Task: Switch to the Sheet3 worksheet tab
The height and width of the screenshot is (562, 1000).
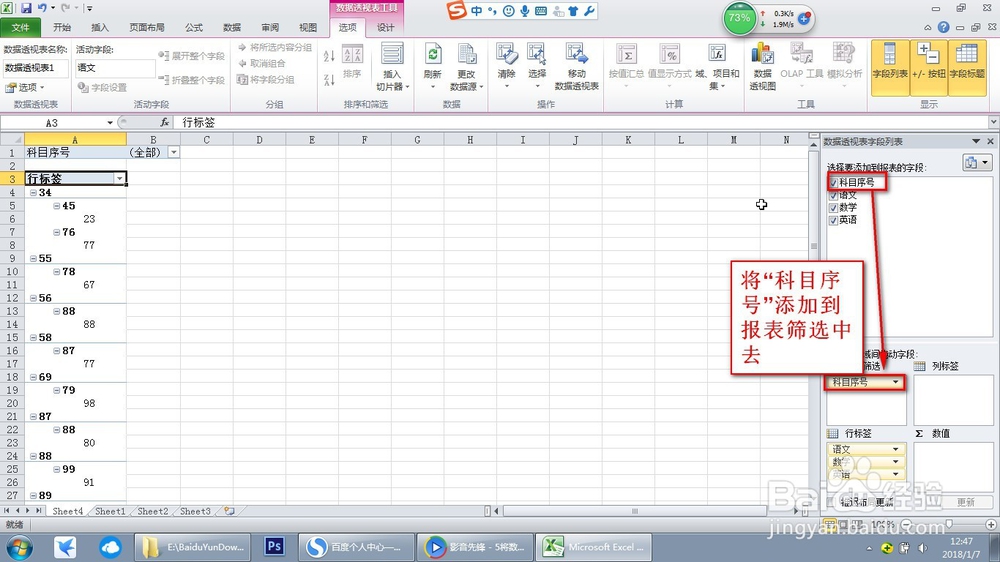Action: (x=195, y=511)
